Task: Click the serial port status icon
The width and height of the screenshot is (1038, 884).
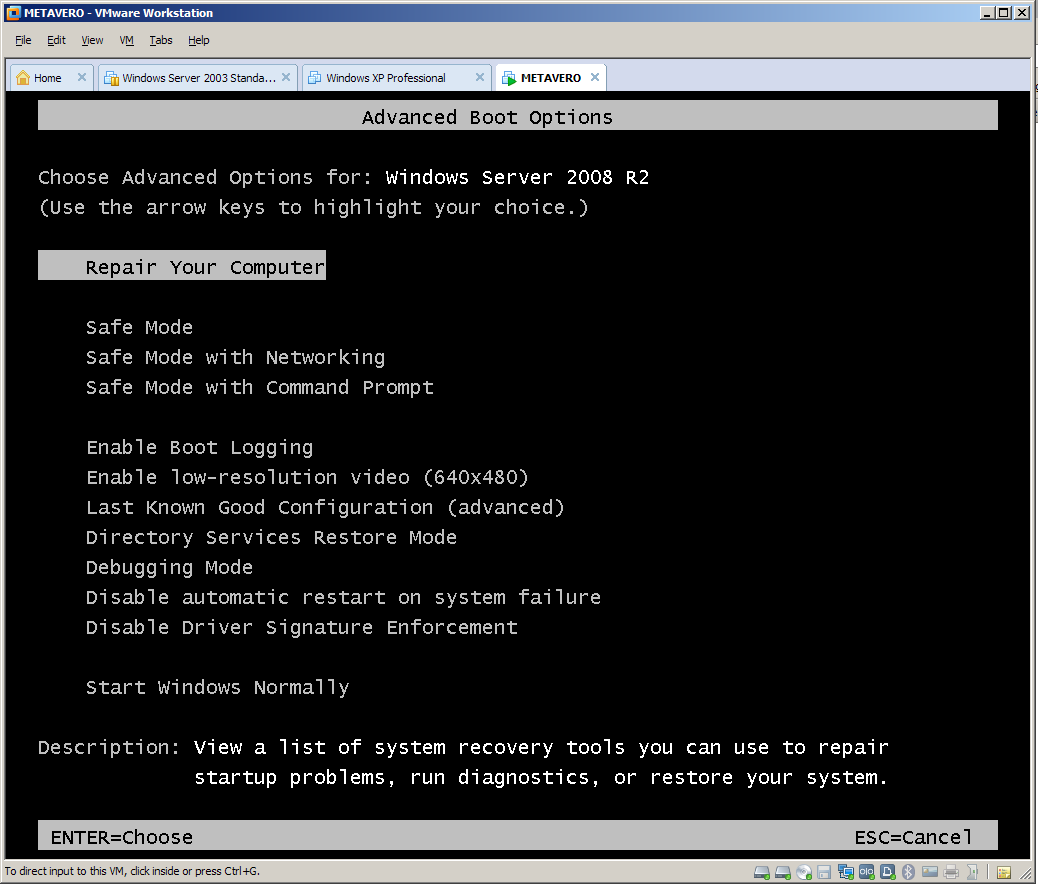Action: click(x=867, y=872)
